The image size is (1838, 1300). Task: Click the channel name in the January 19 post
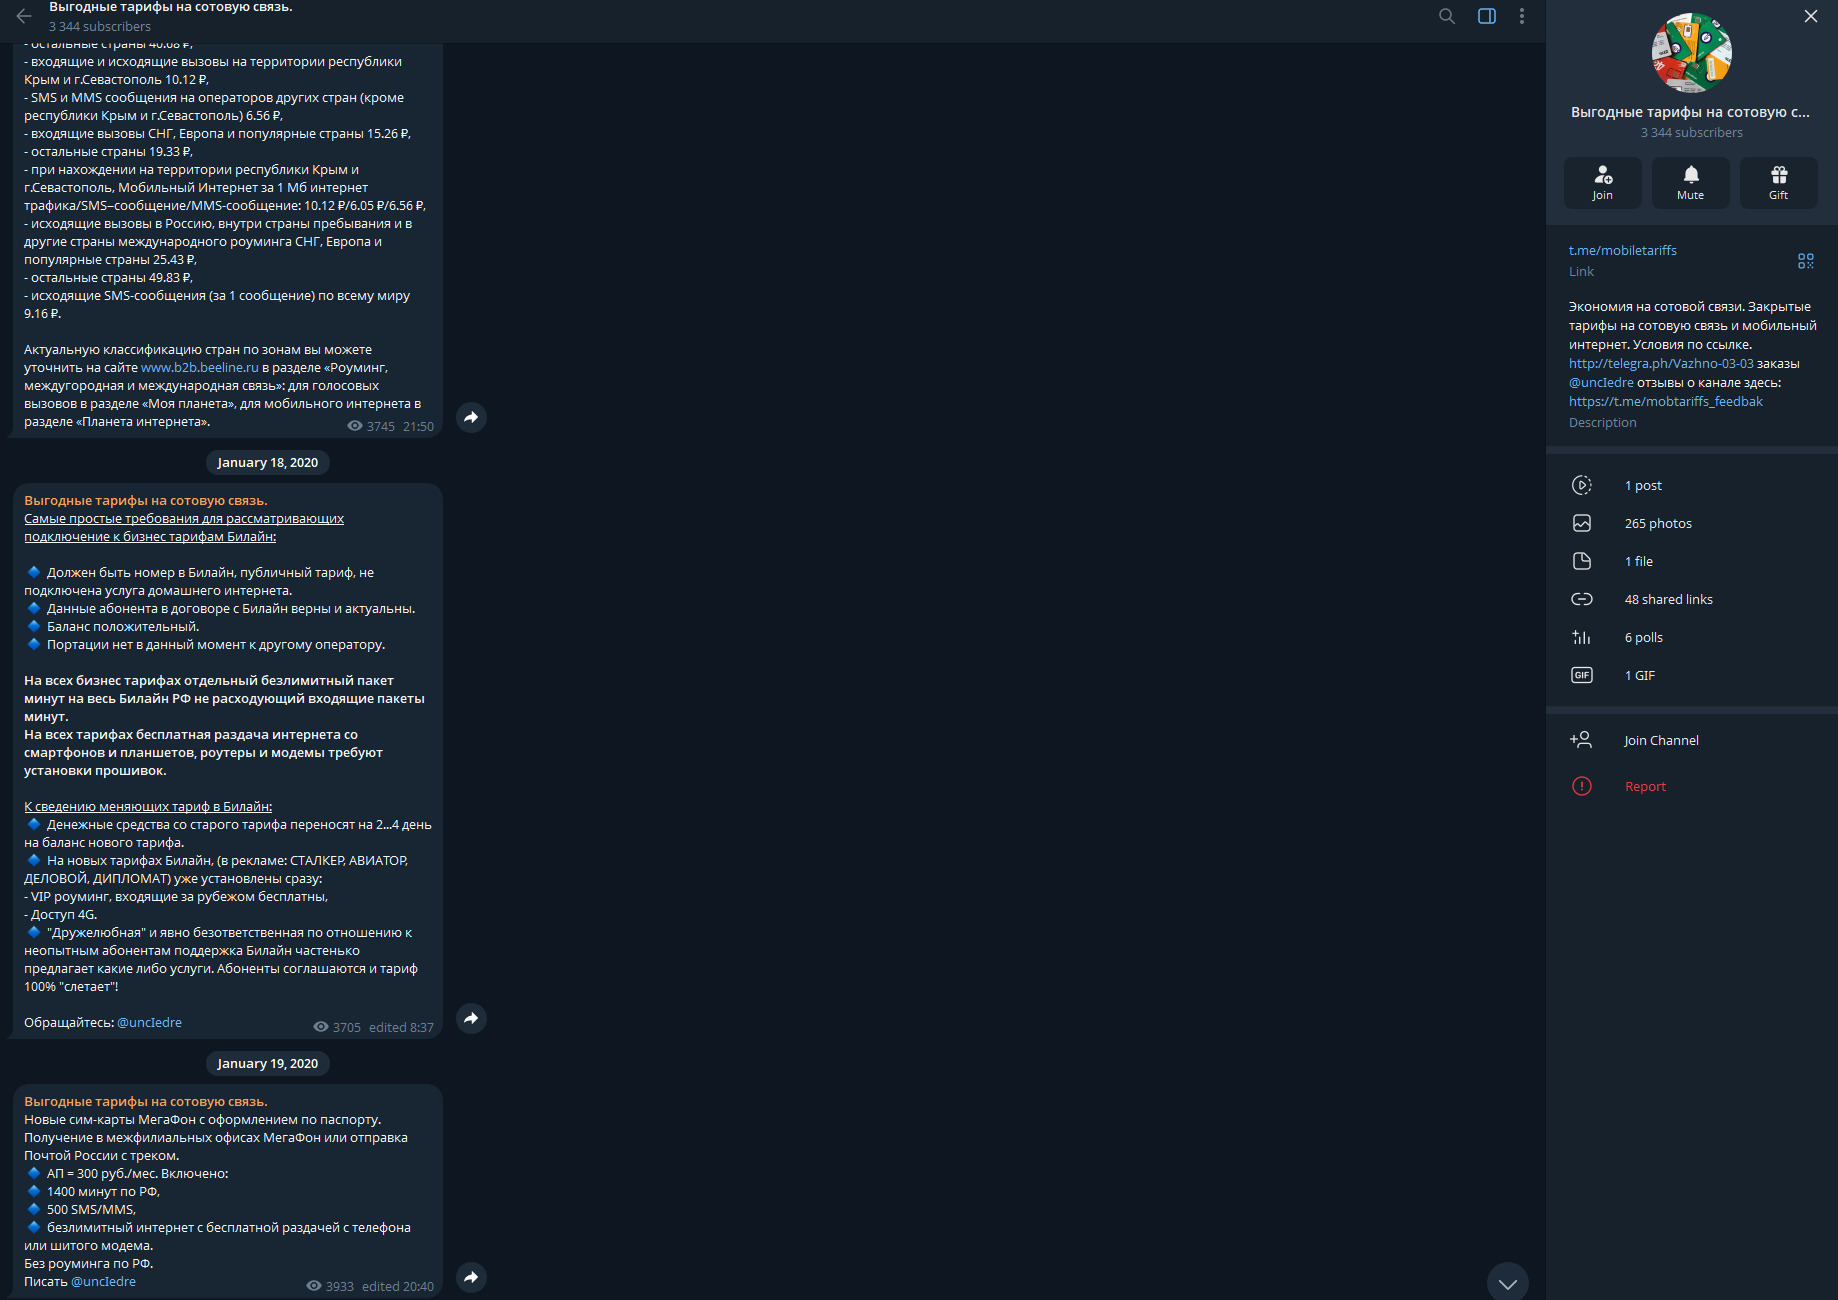point(146,1101)
